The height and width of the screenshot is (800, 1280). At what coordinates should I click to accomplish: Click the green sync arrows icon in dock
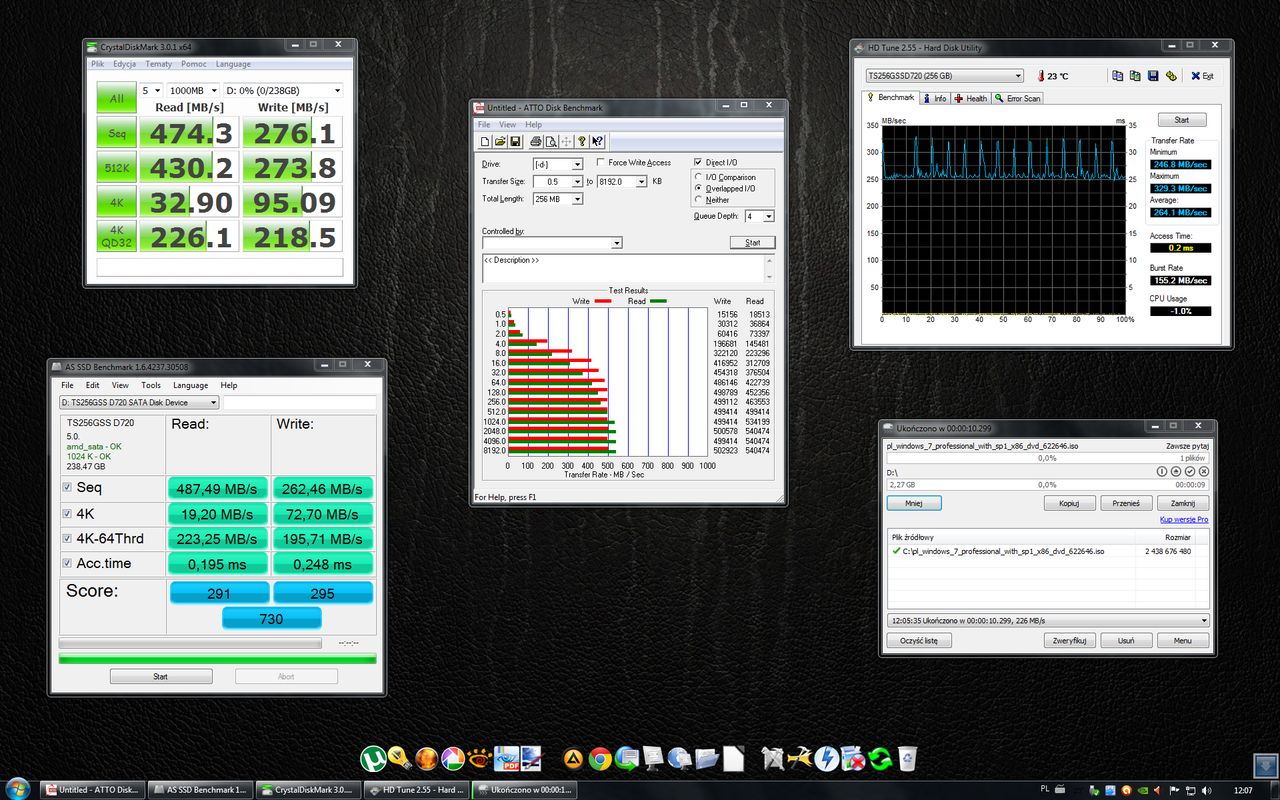(880, 759)
